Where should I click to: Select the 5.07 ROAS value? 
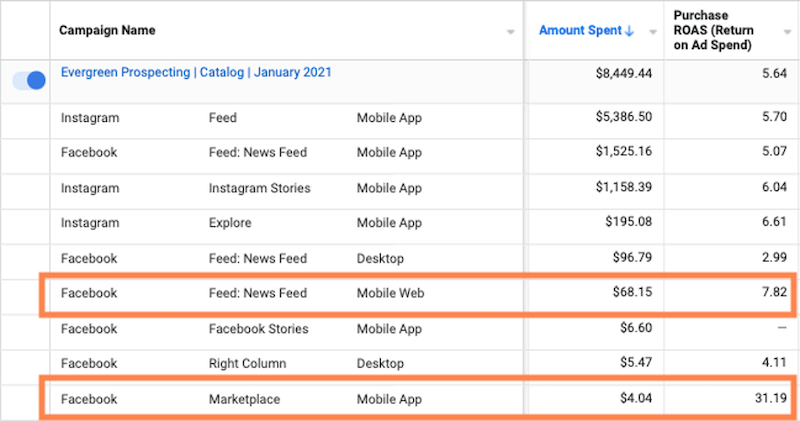[x=774, y=152]
